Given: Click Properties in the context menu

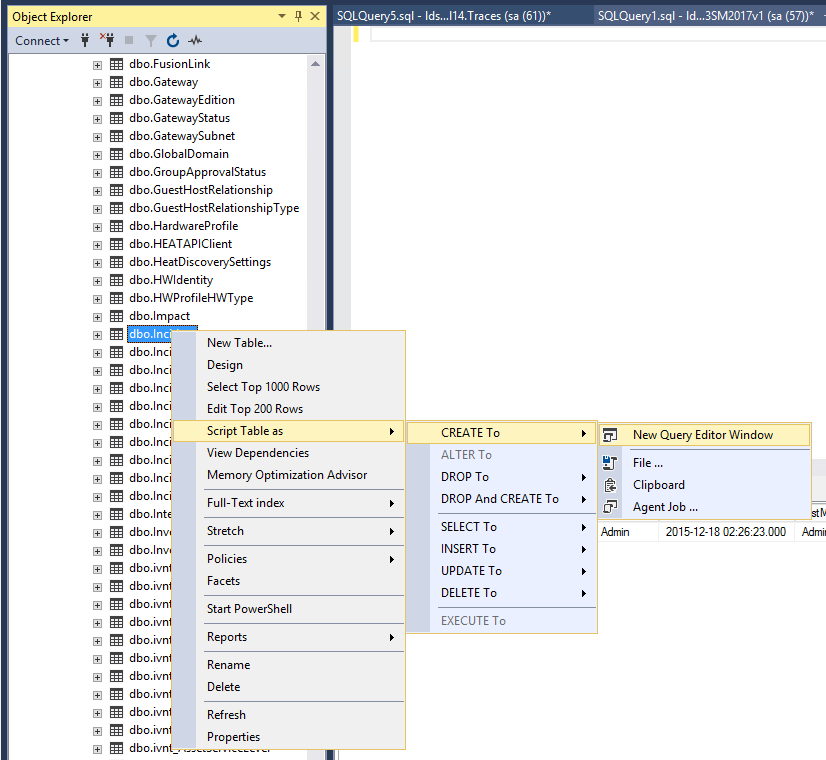Looking at the screenshot, I should 233,737.
